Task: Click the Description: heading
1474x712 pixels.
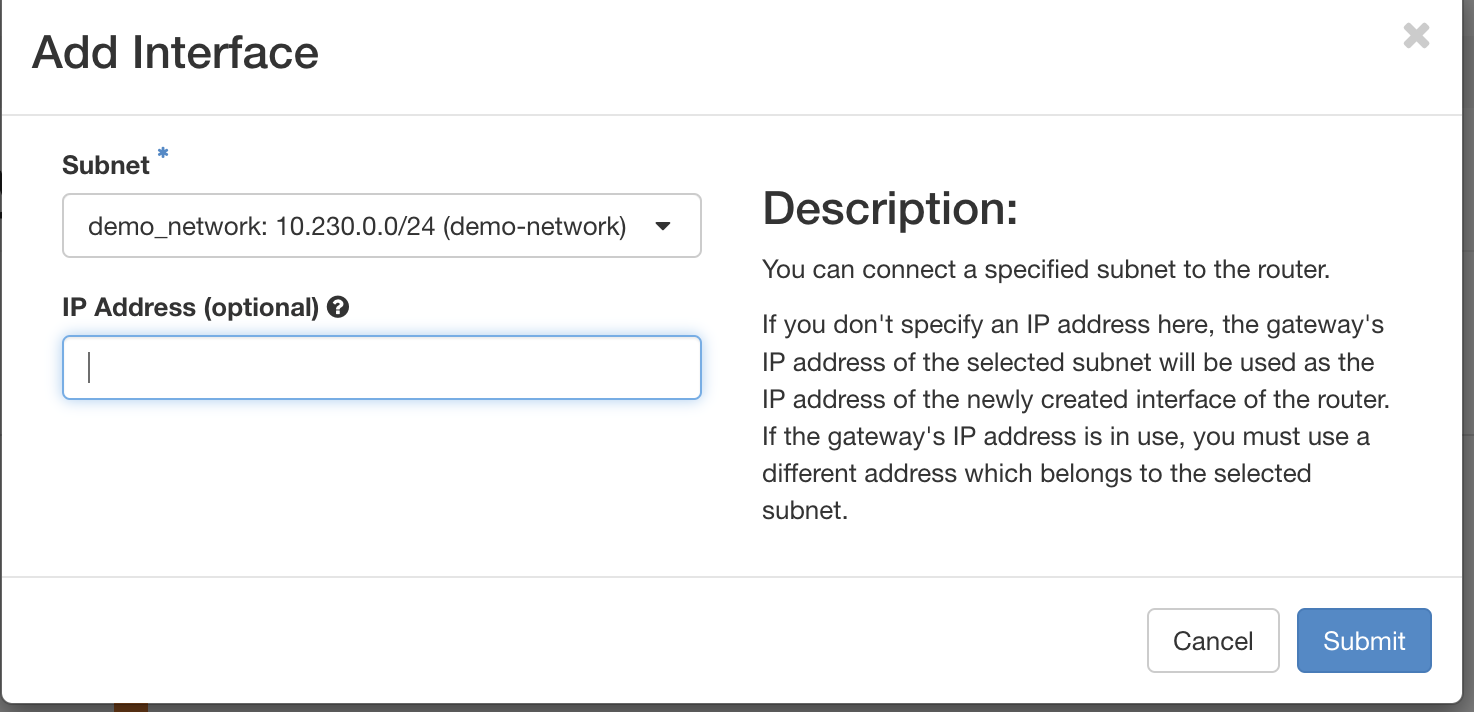Action: point(889,209)
